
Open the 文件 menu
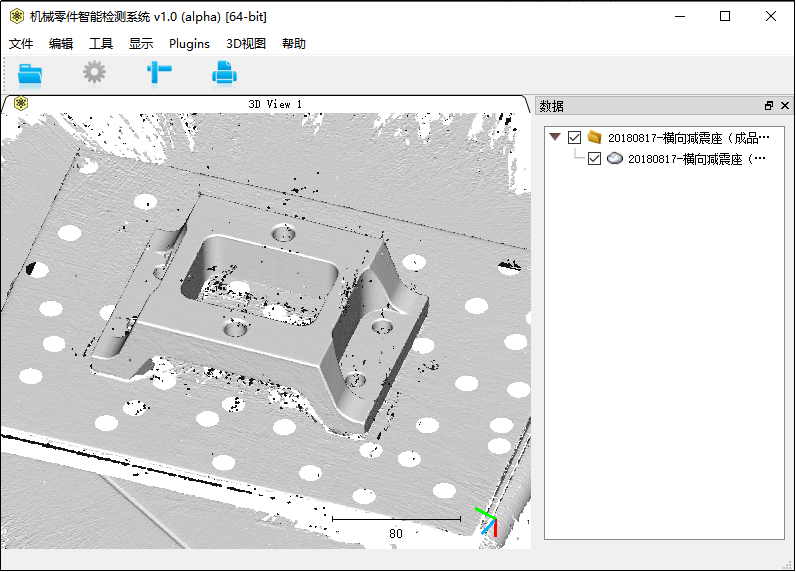coord(21,44)
